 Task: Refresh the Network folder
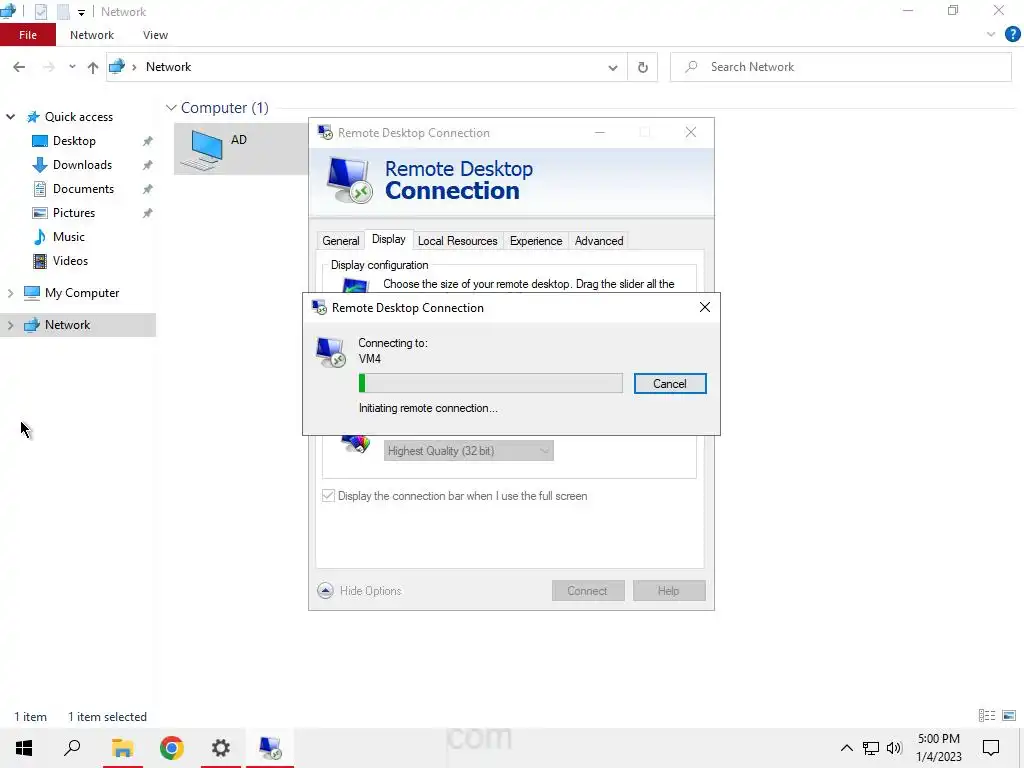click(643, 67)
